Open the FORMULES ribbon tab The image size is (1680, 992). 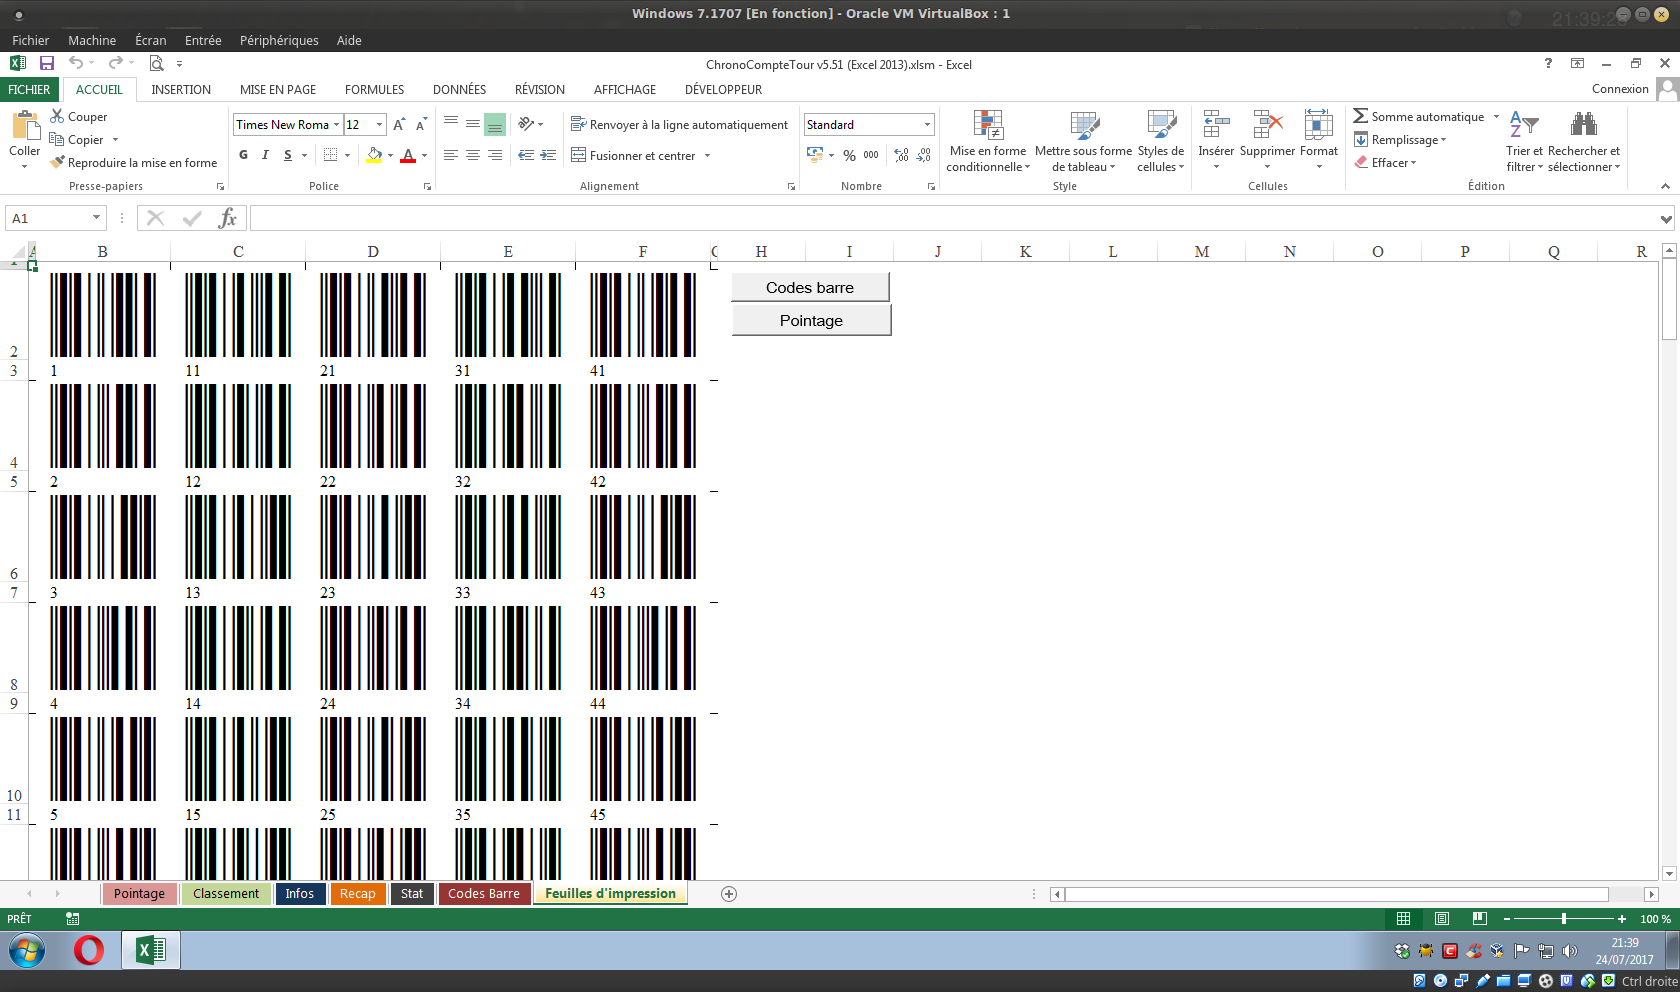click(x=374, y=89)
